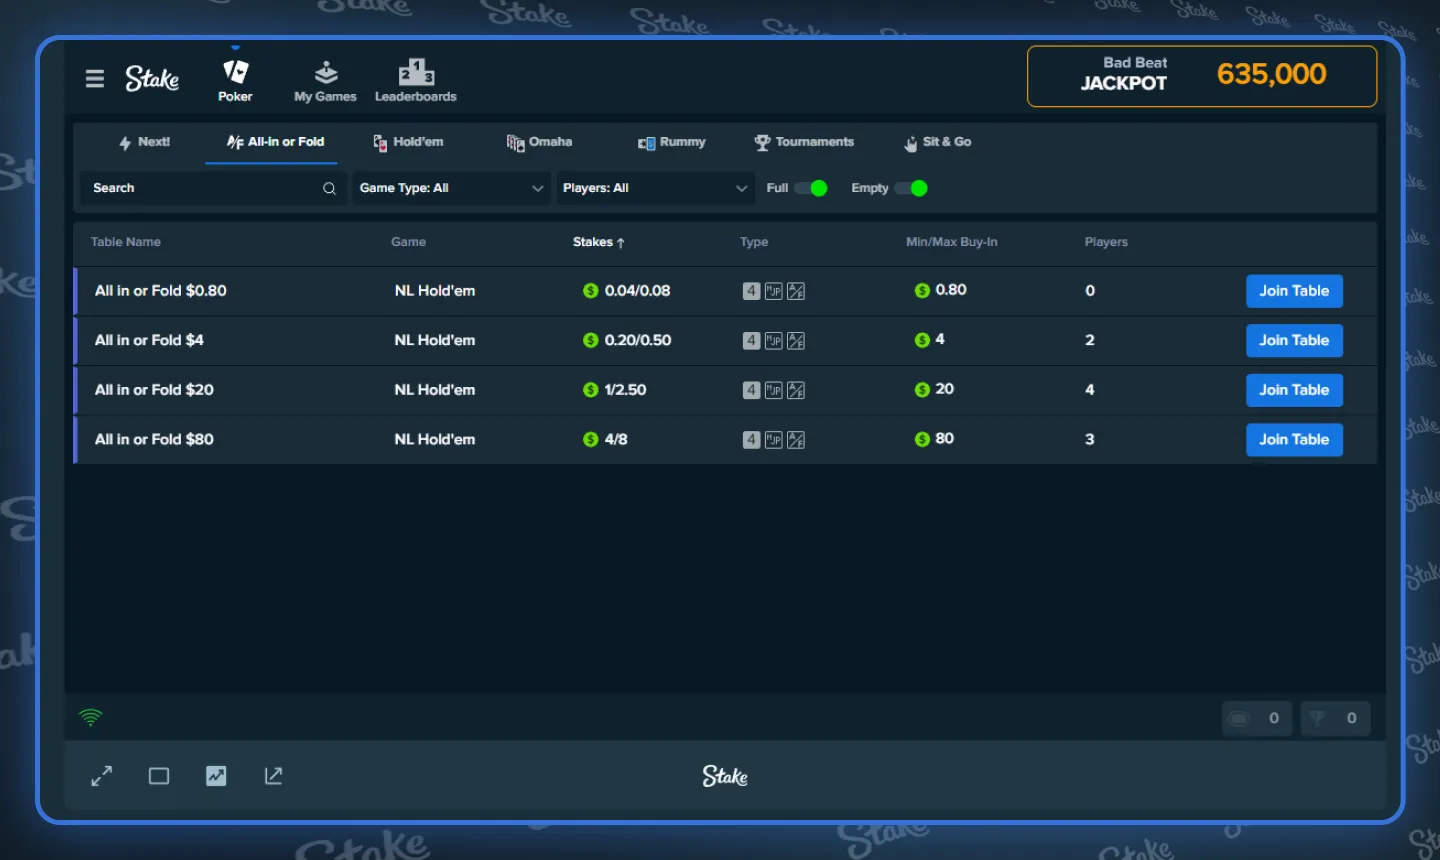
Task: Select the 'All in or Fold $80' name
Action: [154, 439]
